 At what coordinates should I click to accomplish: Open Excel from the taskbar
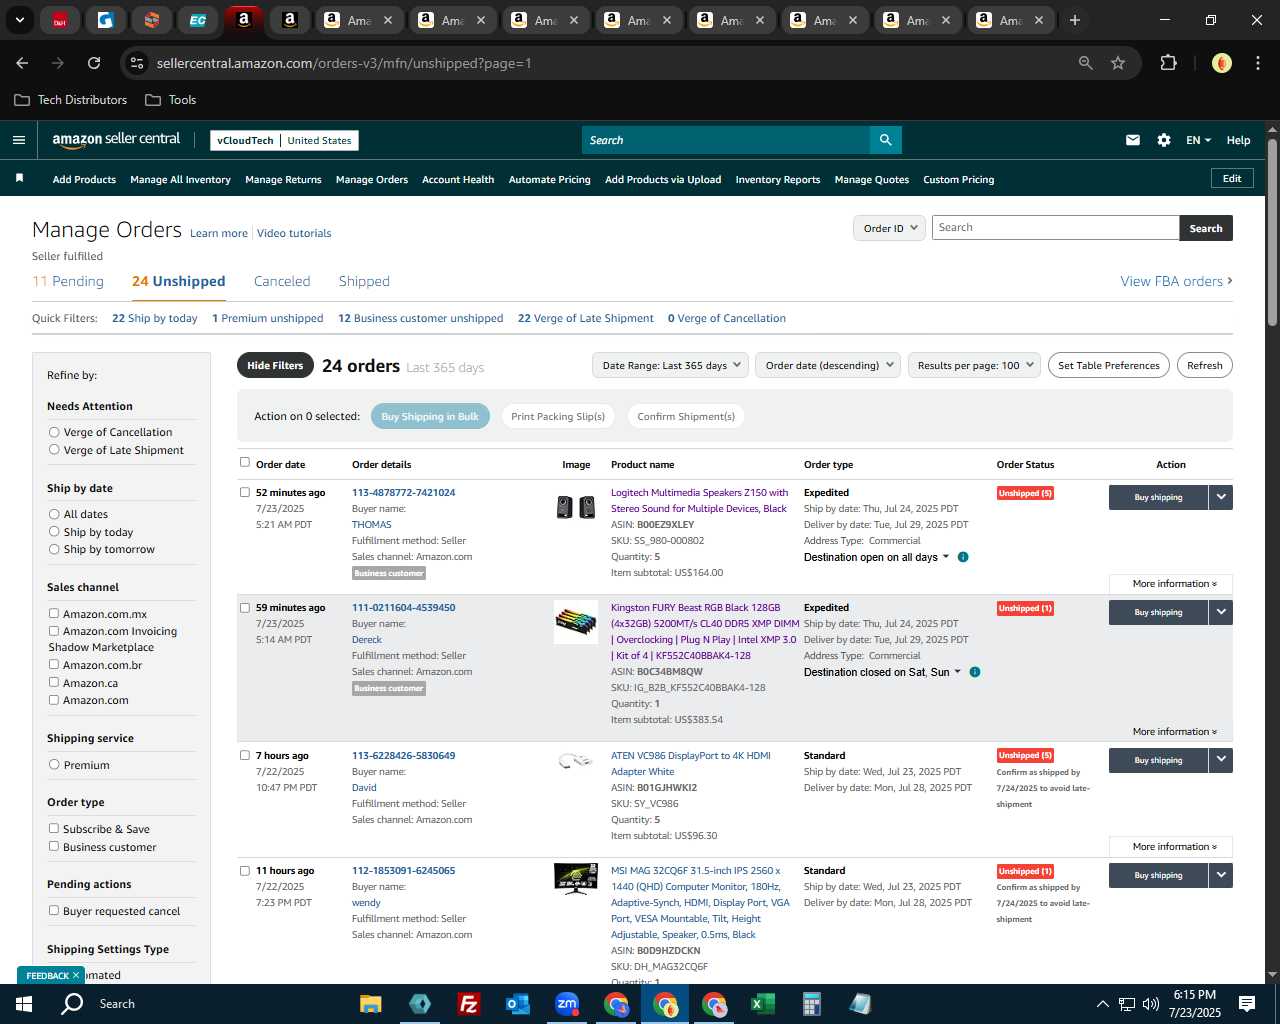tap(763, 1004)
